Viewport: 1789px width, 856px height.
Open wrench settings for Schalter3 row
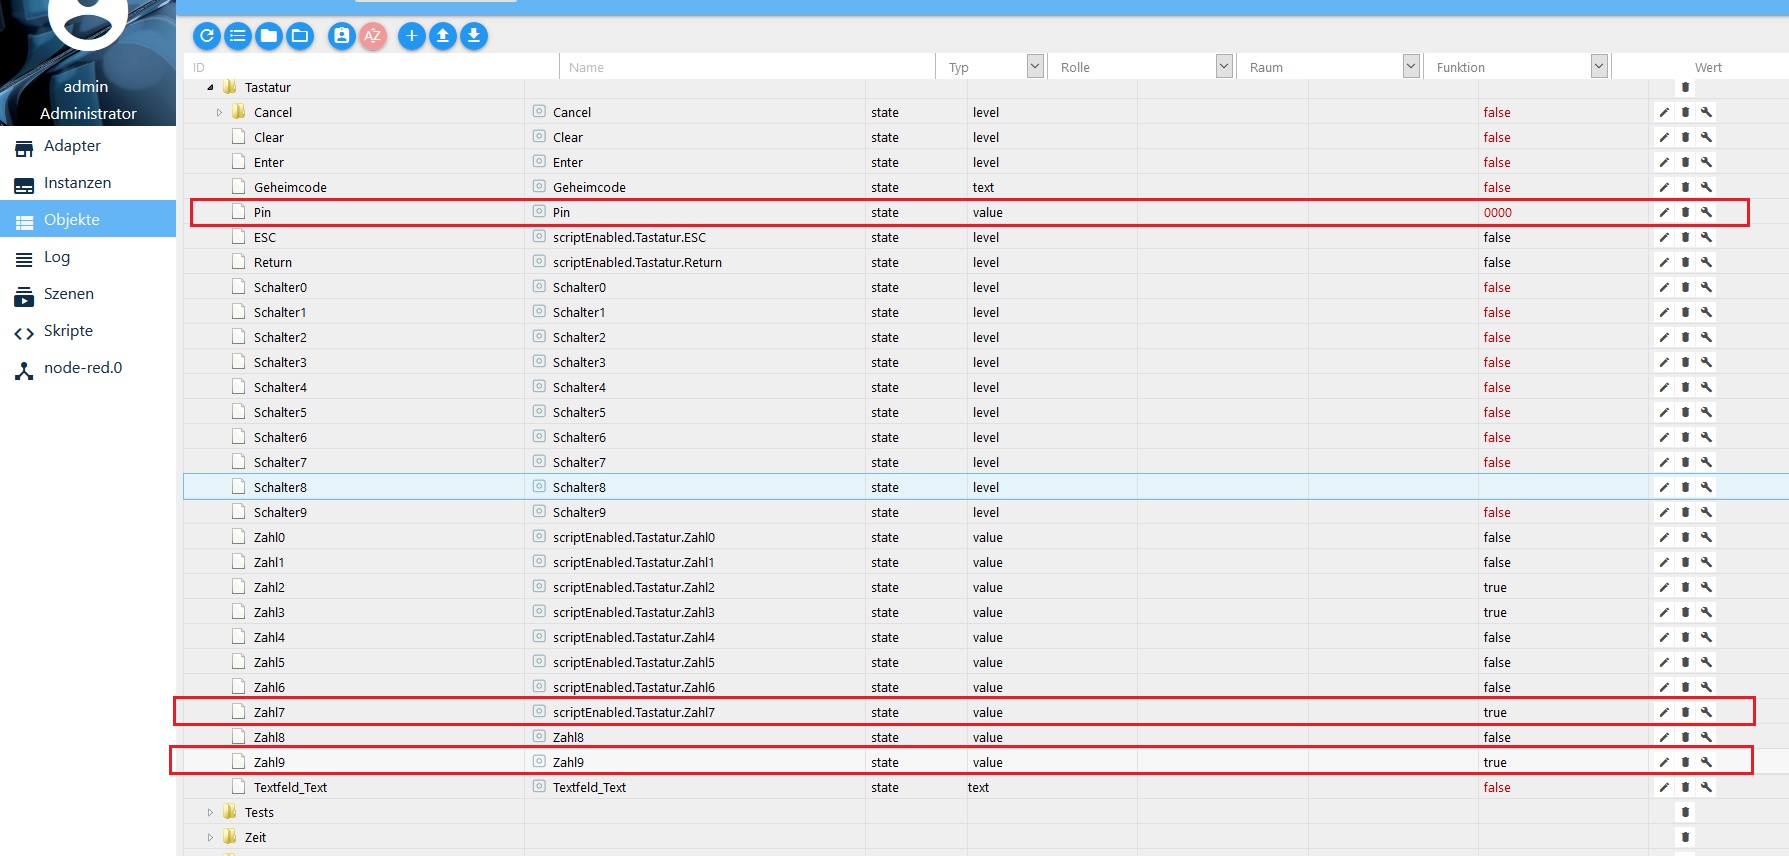point(1706,362)
